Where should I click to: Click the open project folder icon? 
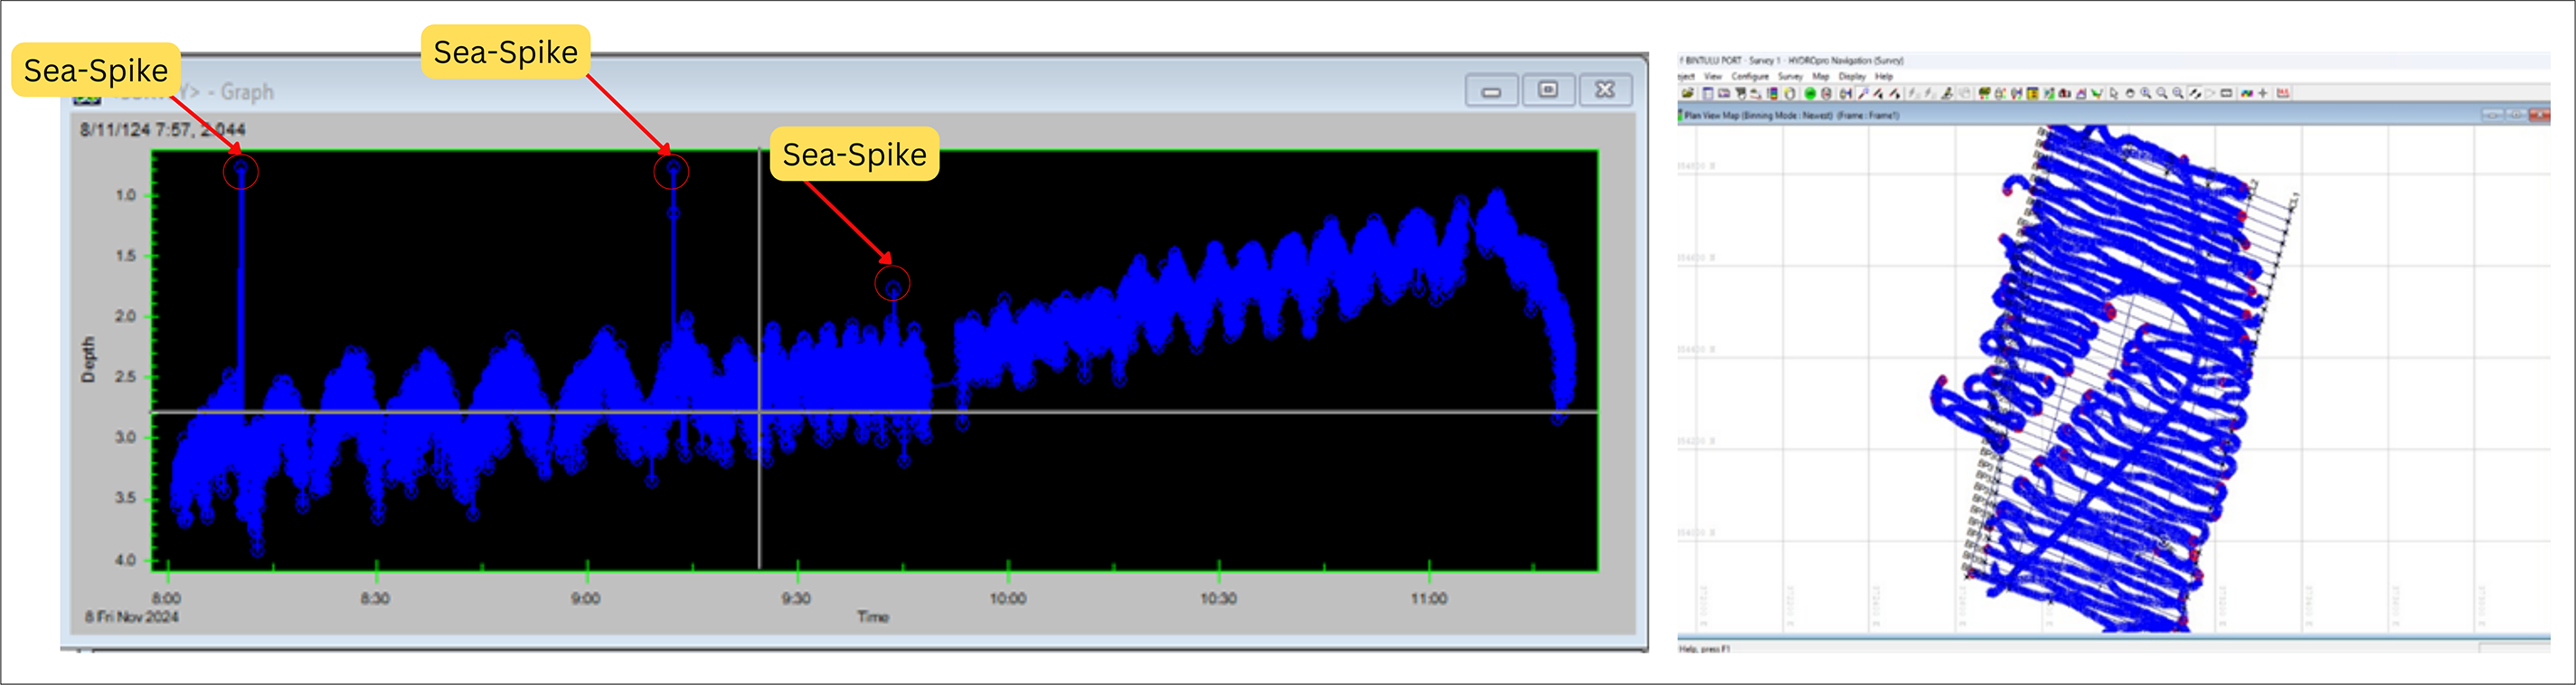point(1688,93)
